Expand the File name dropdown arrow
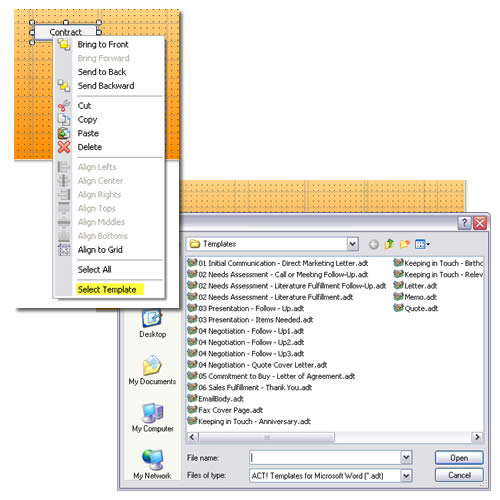The width and height of the screenshot is (500, 500). point(406,457)
